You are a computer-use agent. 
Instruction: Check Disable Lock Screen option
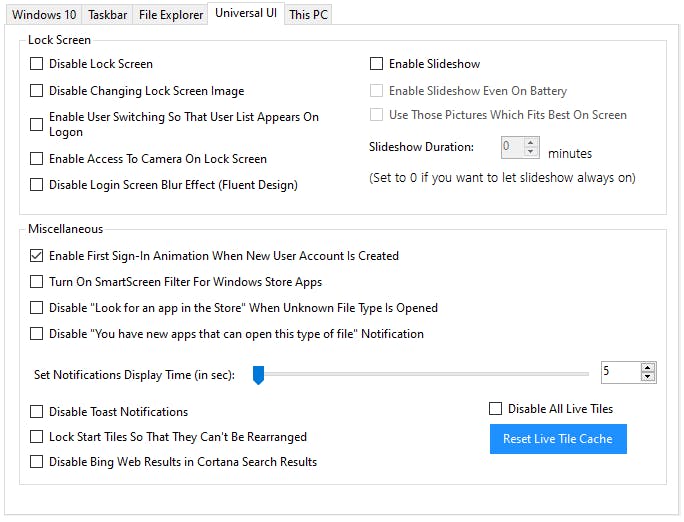coord(37,64)
